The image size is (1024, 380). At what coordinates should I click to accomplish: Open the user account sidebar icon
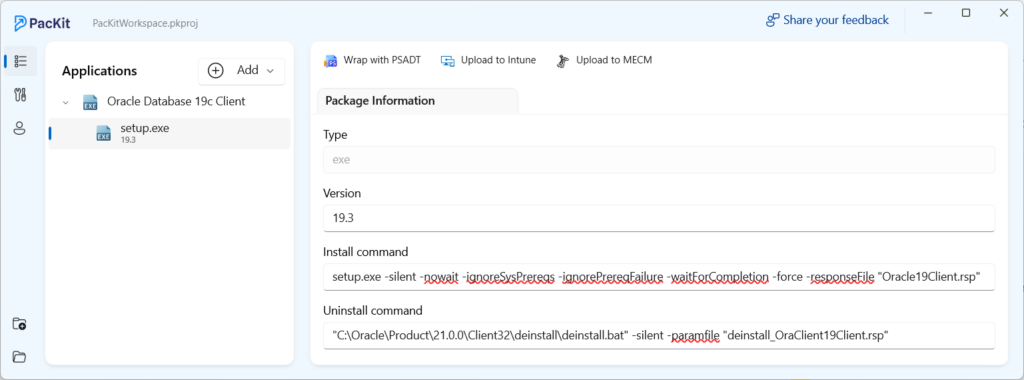[20, 128]
